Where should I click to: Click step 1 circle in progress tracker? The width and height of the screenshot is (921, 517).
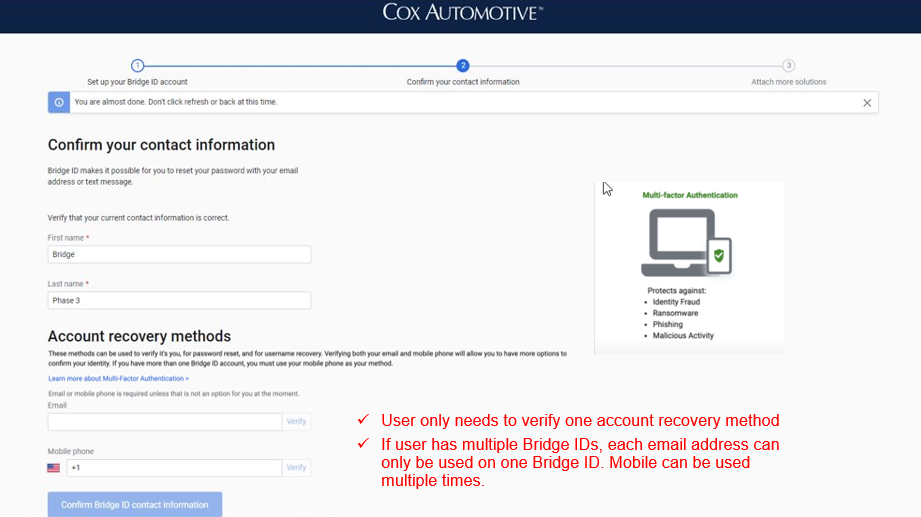pos(137,65)
